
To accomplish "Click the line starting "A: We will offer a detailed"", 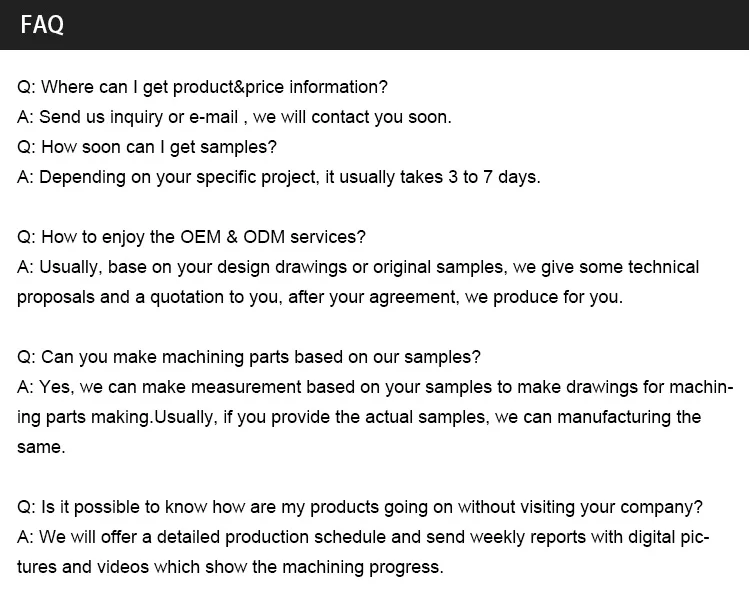I will click(363, 537).
